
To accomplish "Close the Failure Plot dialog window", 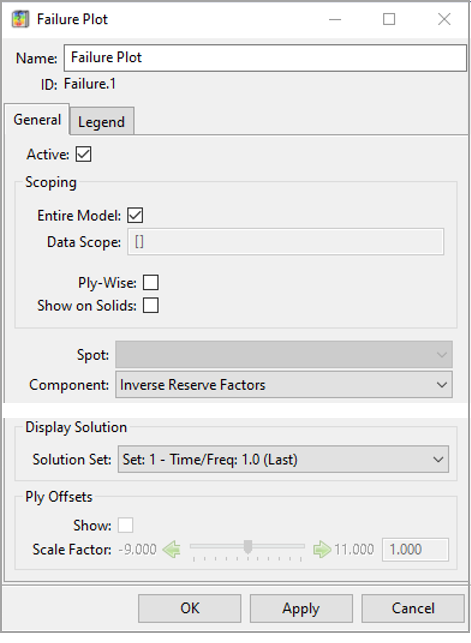I will click(444, 19).
